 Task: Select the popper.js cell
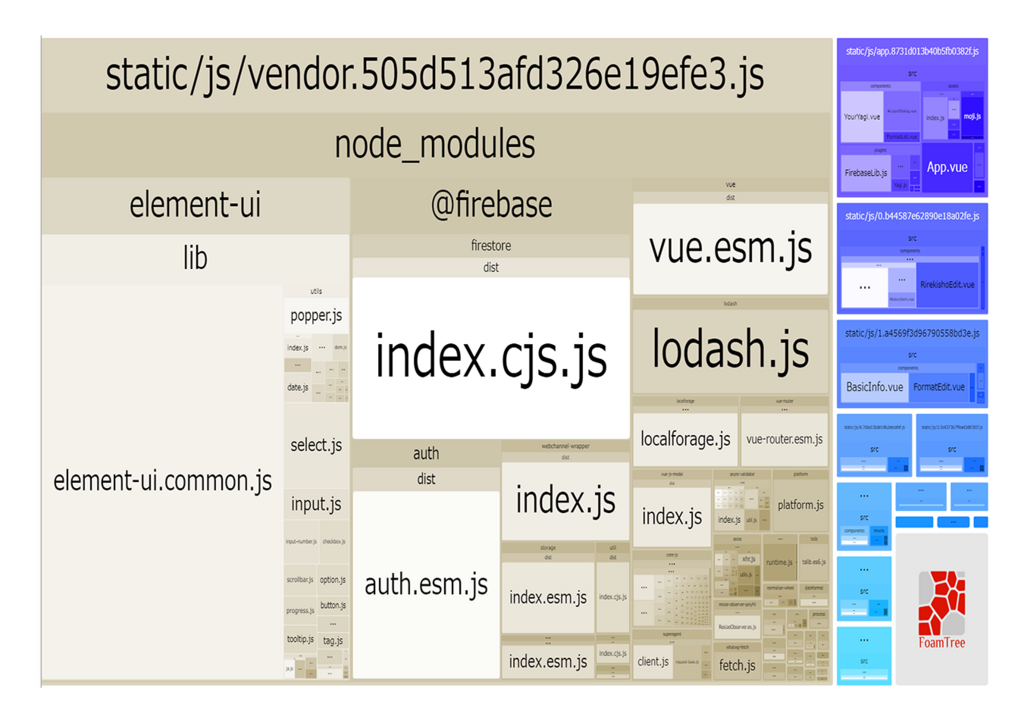pyautogui.click(x=316, y=315)
